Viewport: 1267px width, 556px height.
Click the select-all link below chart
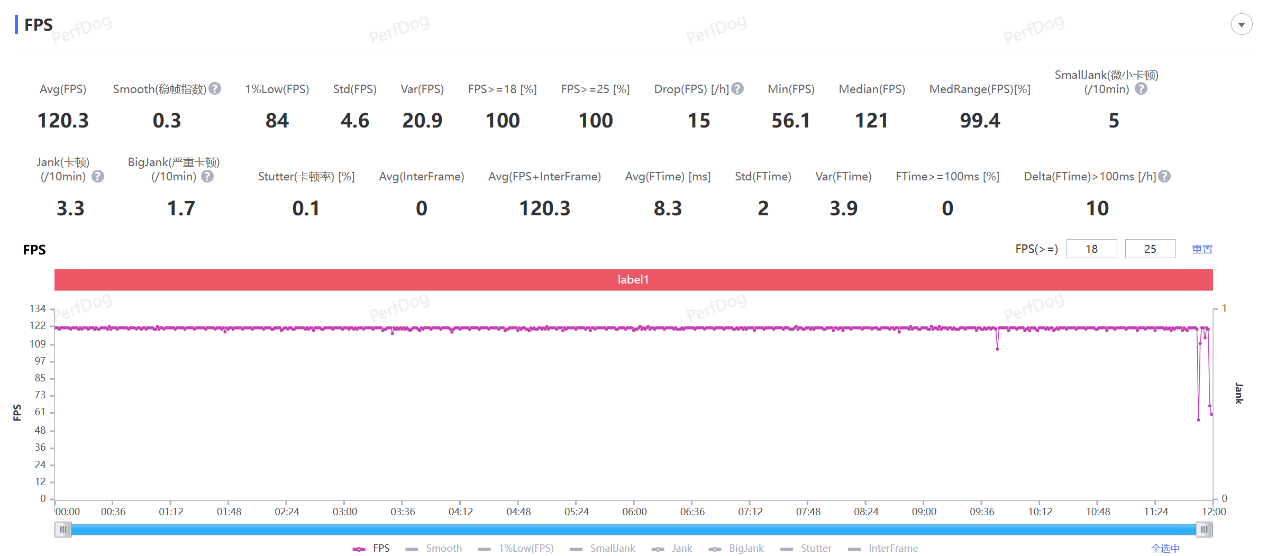[x=1165, y=548]
